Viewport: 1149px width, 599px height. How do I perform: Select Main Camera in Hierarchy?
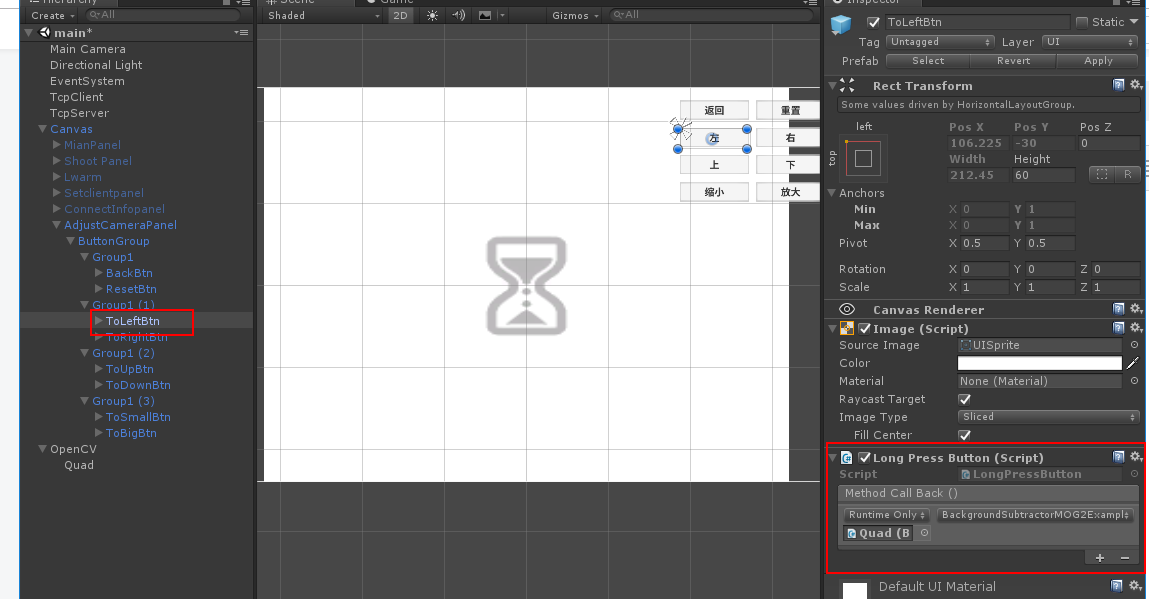(x=87, y=49)
